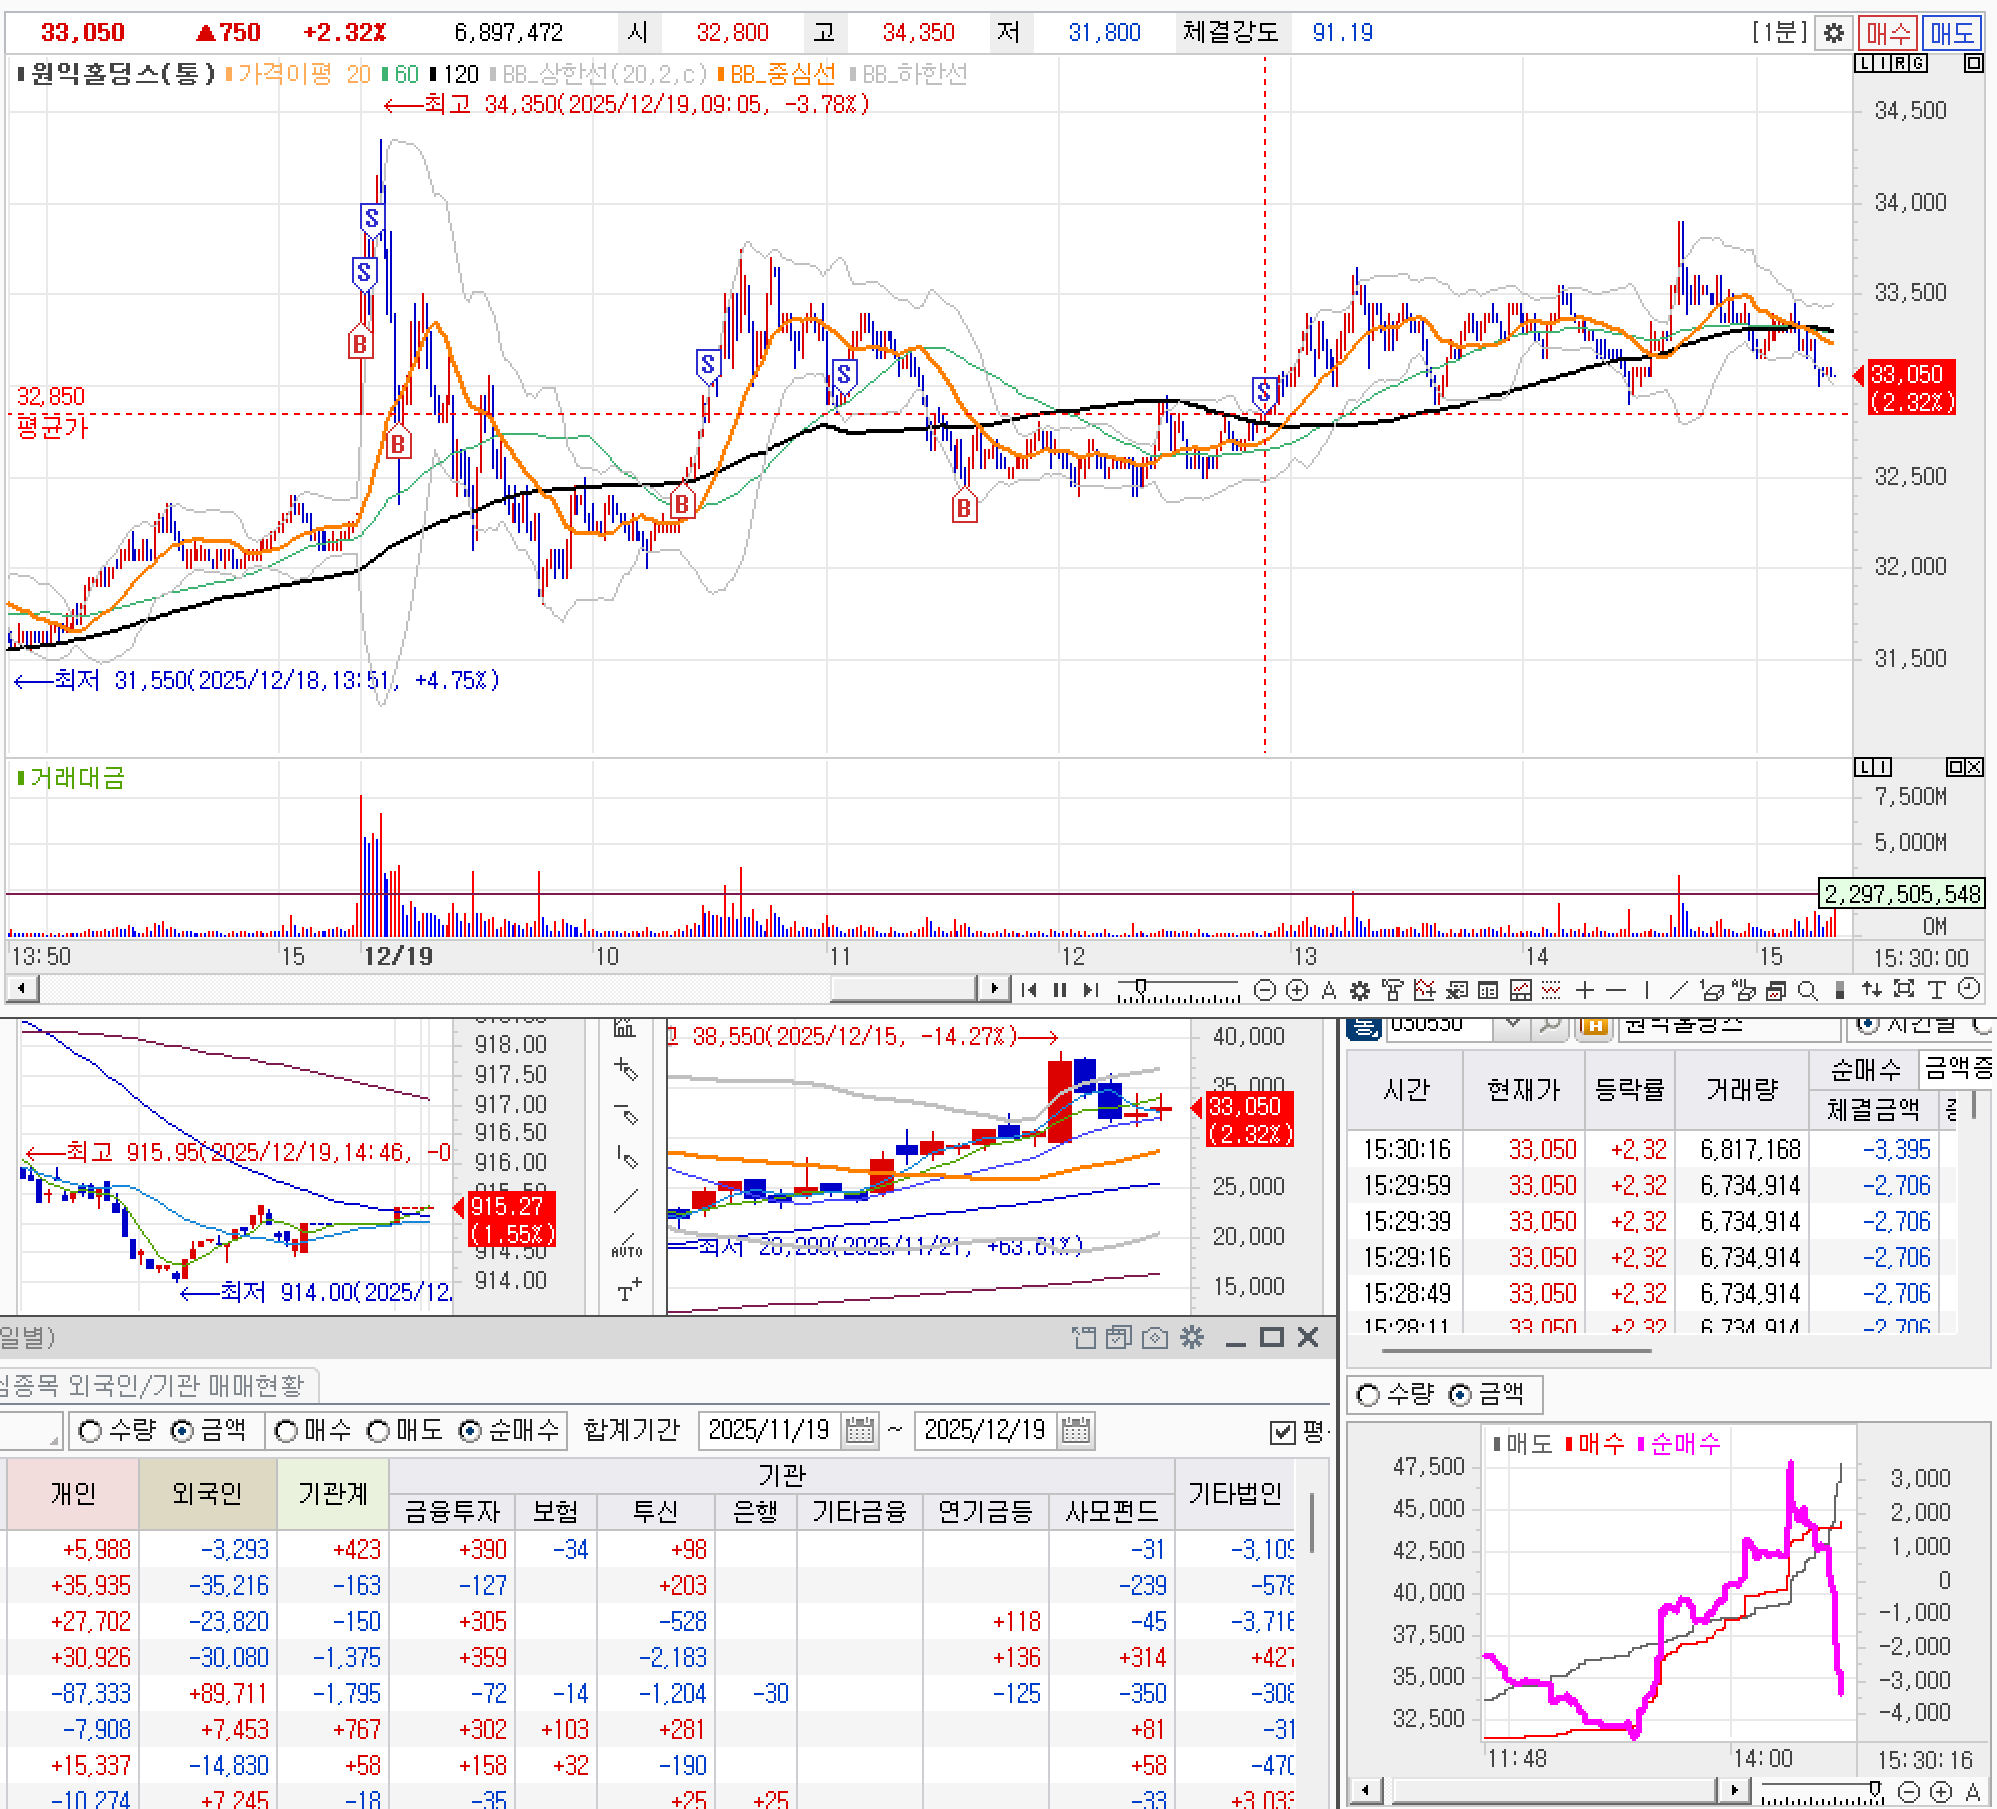This screenshot has width=1997, height=1809.
Task: Select the 매도 radio button
Action: [378, 1431]
